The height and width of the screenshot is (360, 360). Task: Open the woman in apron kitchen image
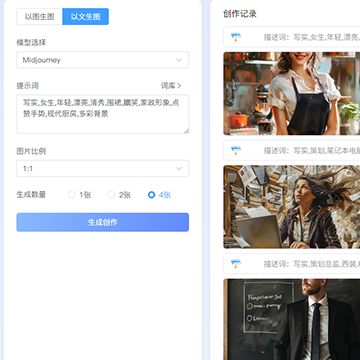point(292,93)
